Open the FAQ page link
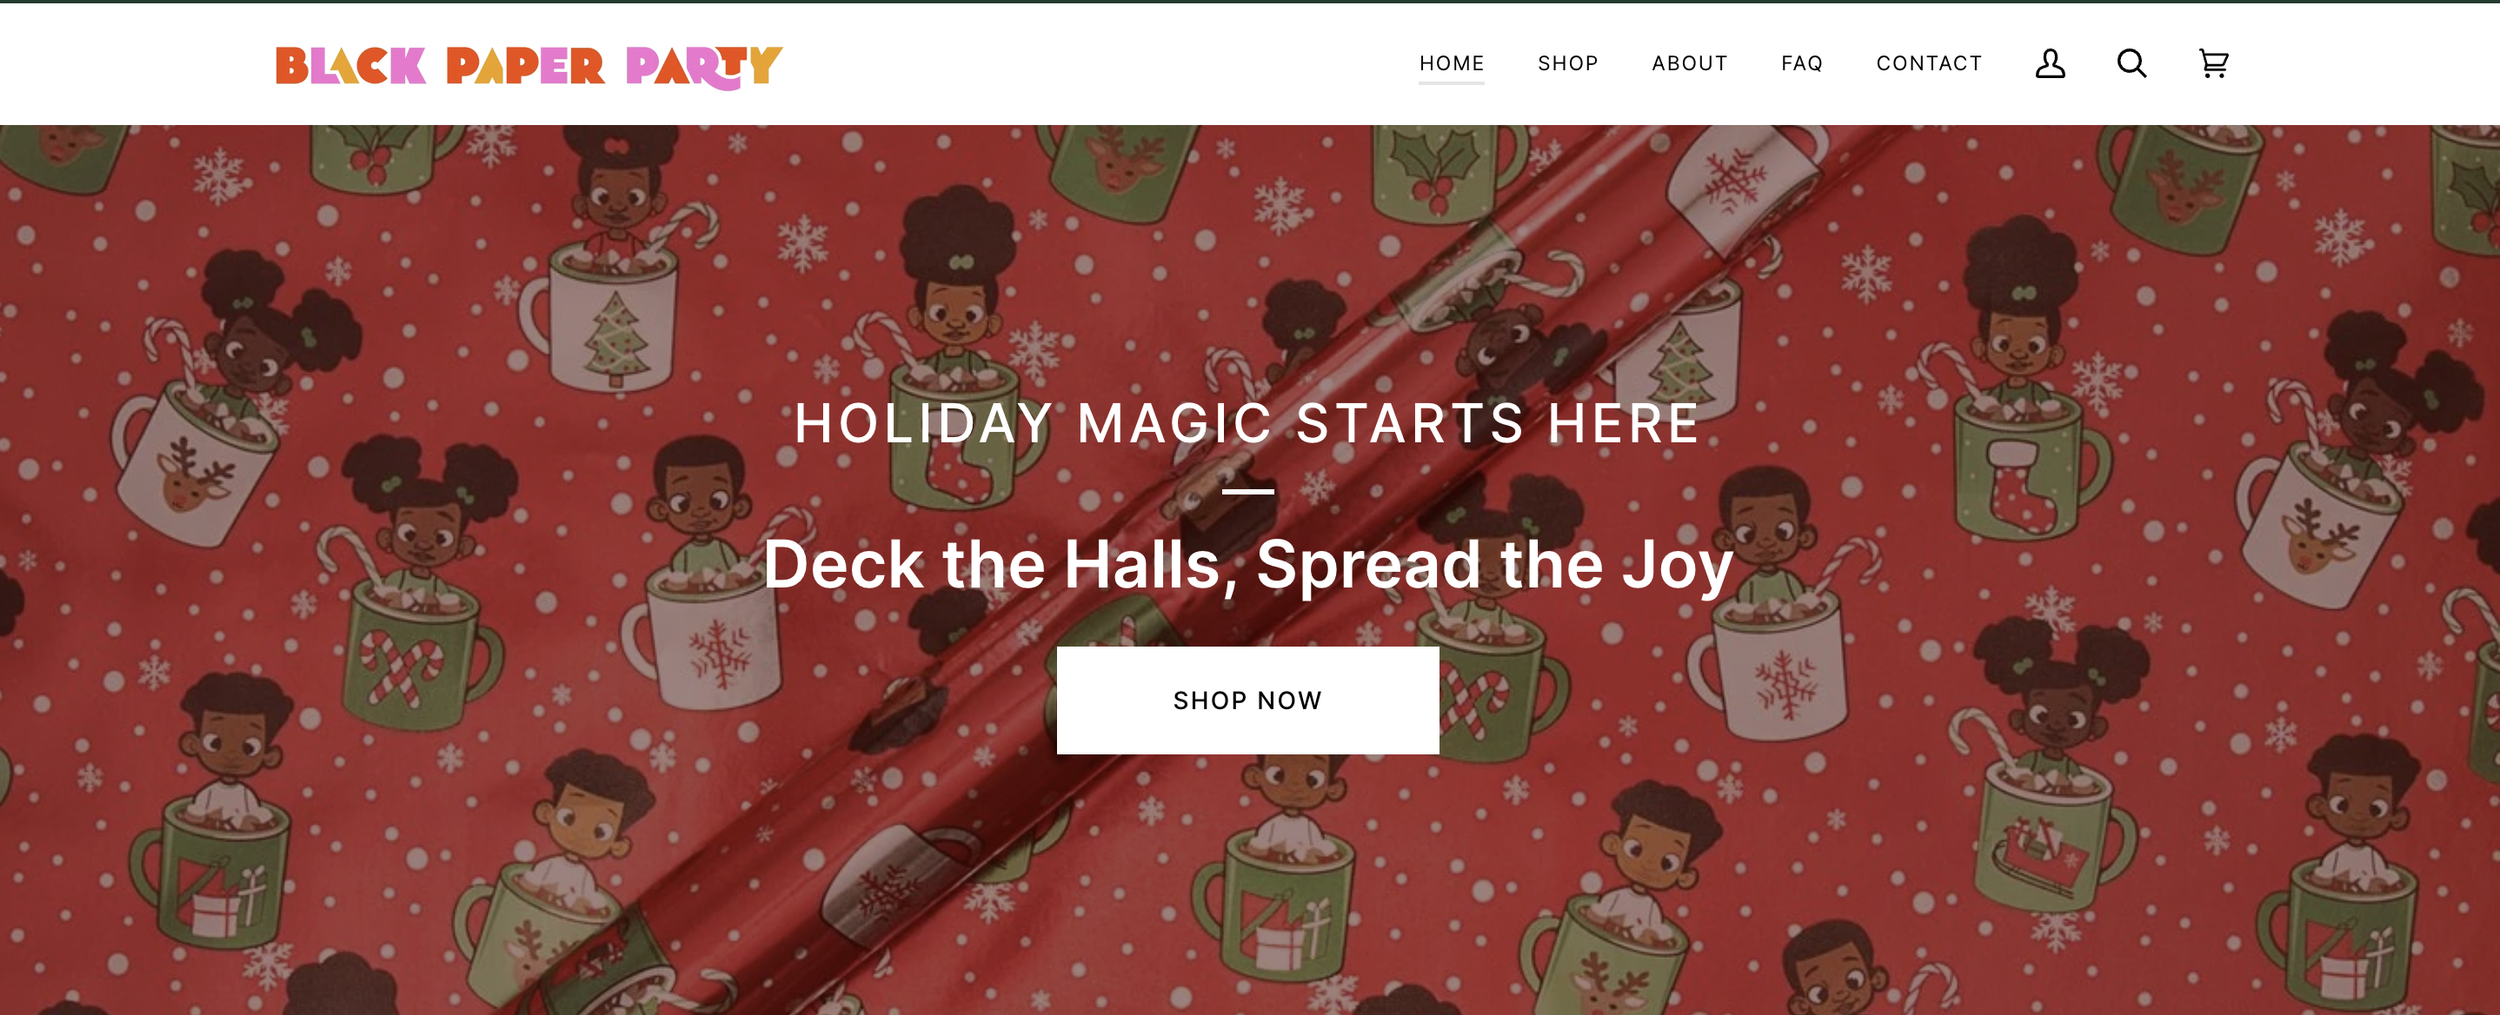The image size is (2500, 1015). pos(1802,63)
